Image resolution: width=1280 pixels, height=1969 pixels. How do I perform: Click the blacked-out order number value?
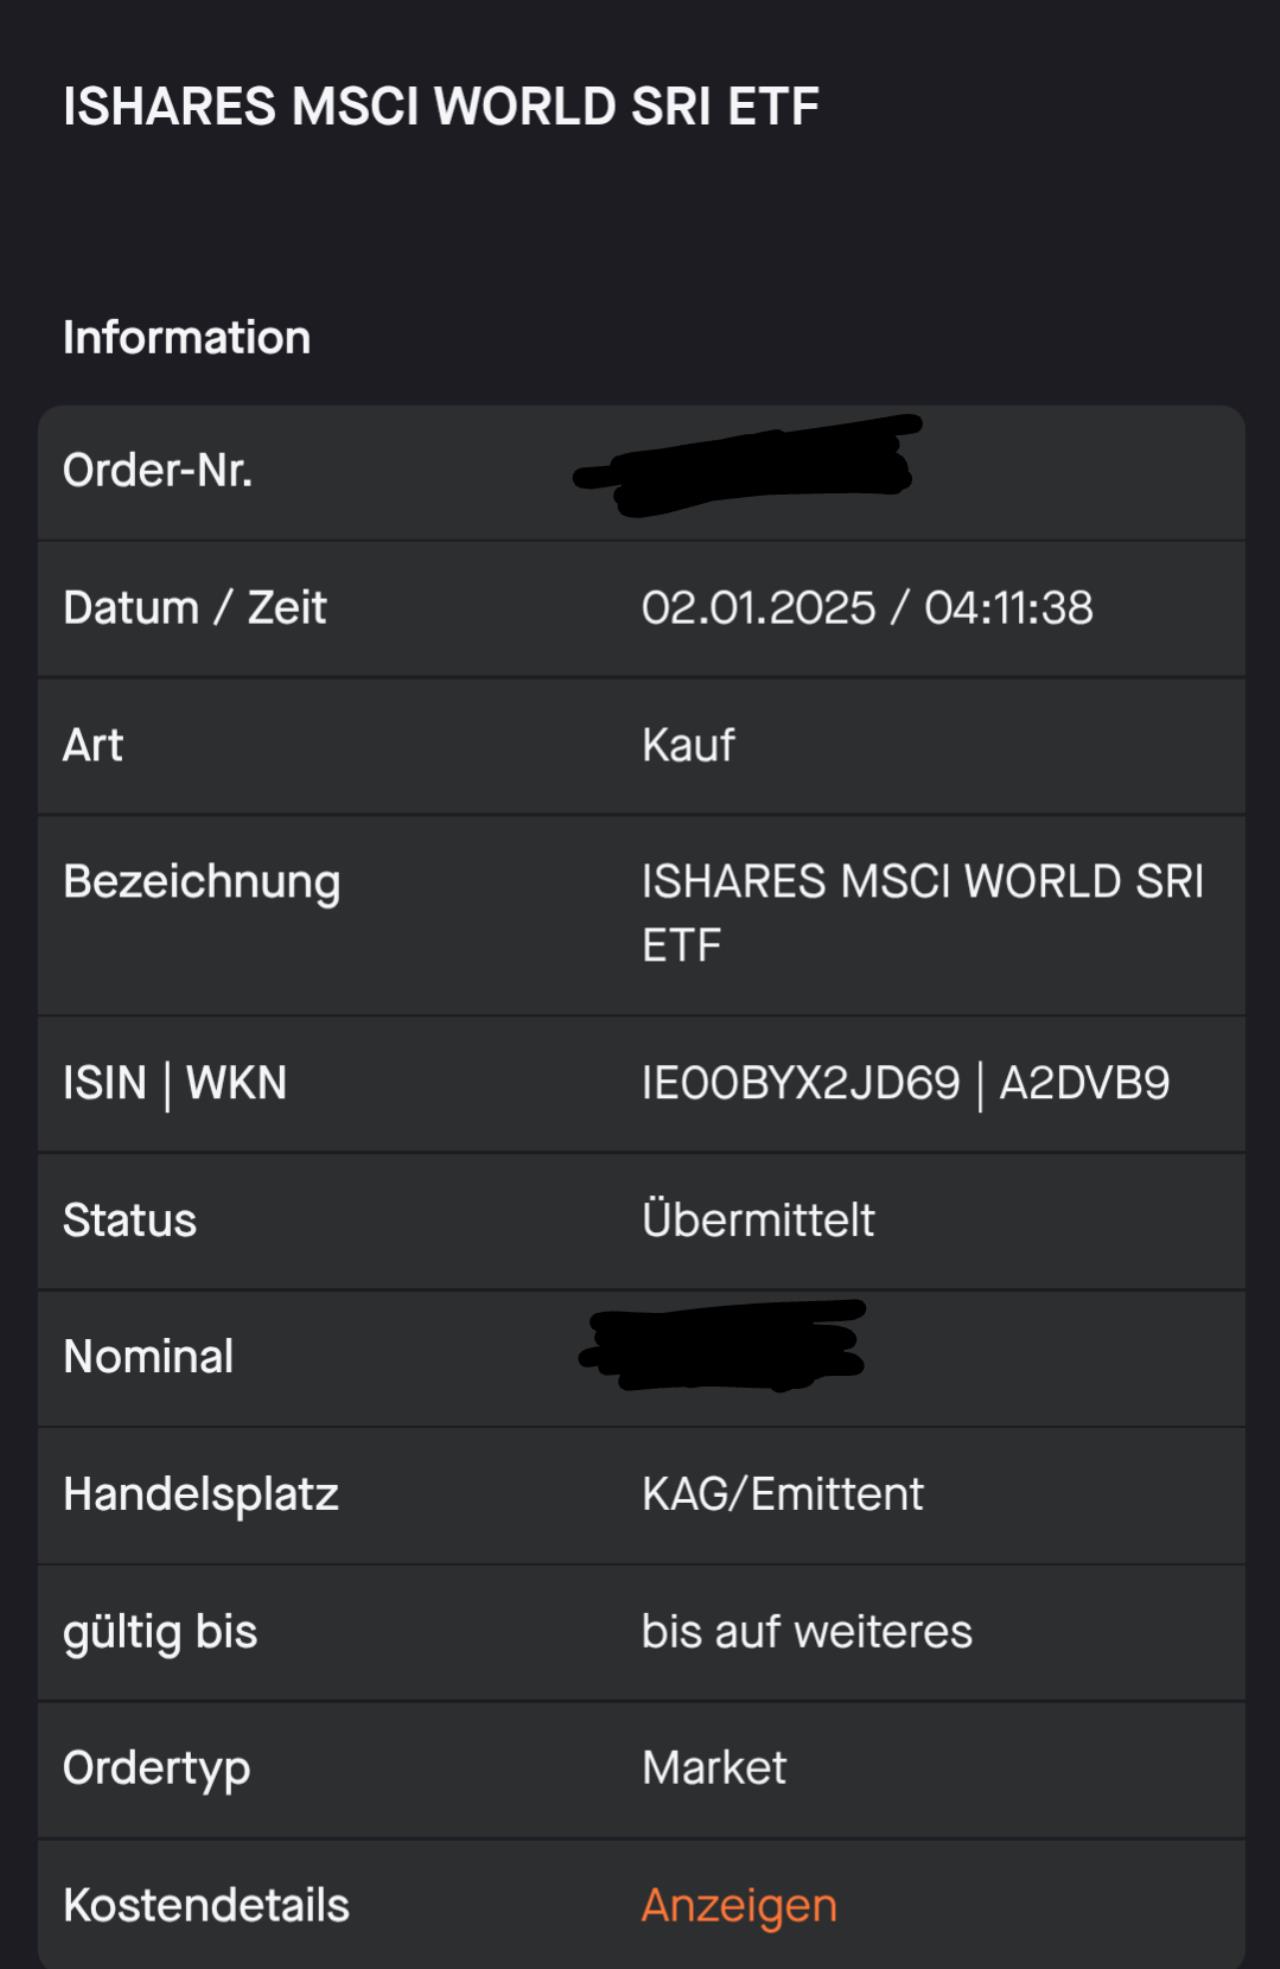coord(745,467)
